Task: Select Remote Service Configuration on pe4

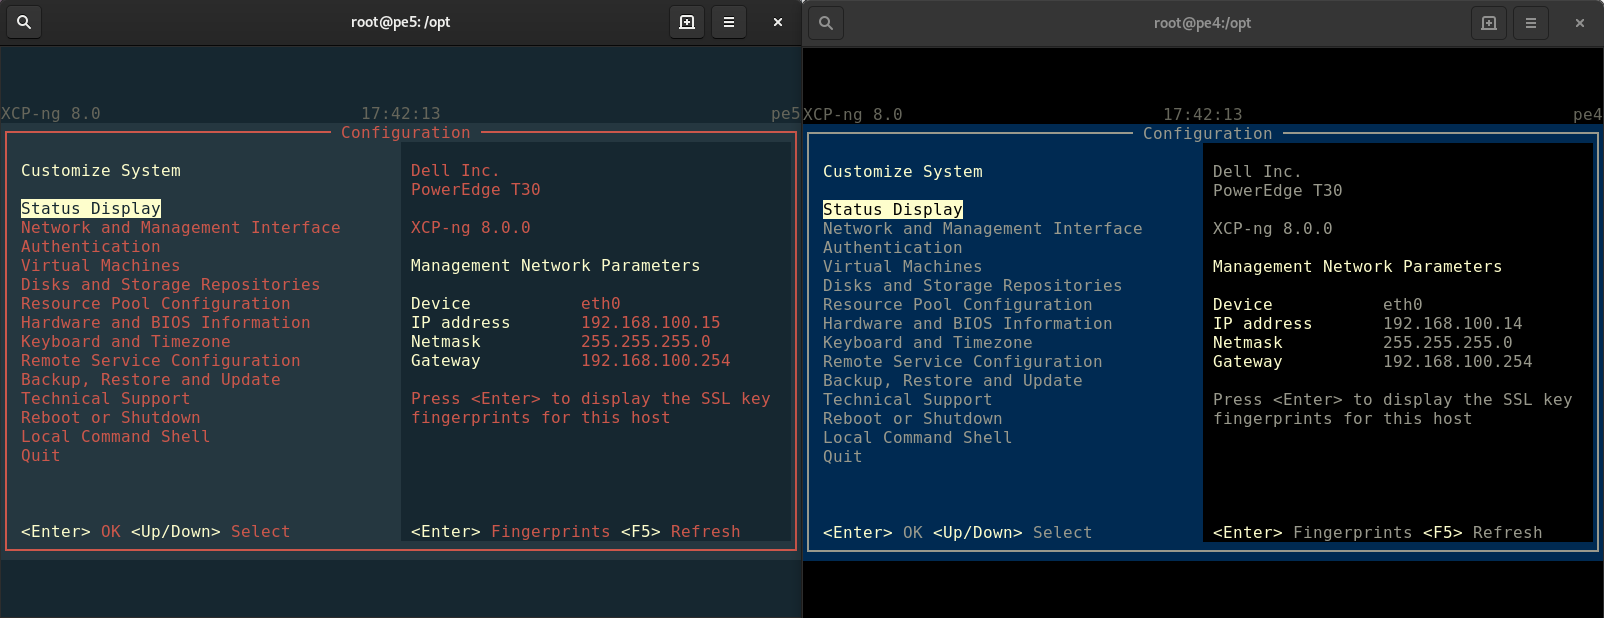Action: (x=963, y=361)
